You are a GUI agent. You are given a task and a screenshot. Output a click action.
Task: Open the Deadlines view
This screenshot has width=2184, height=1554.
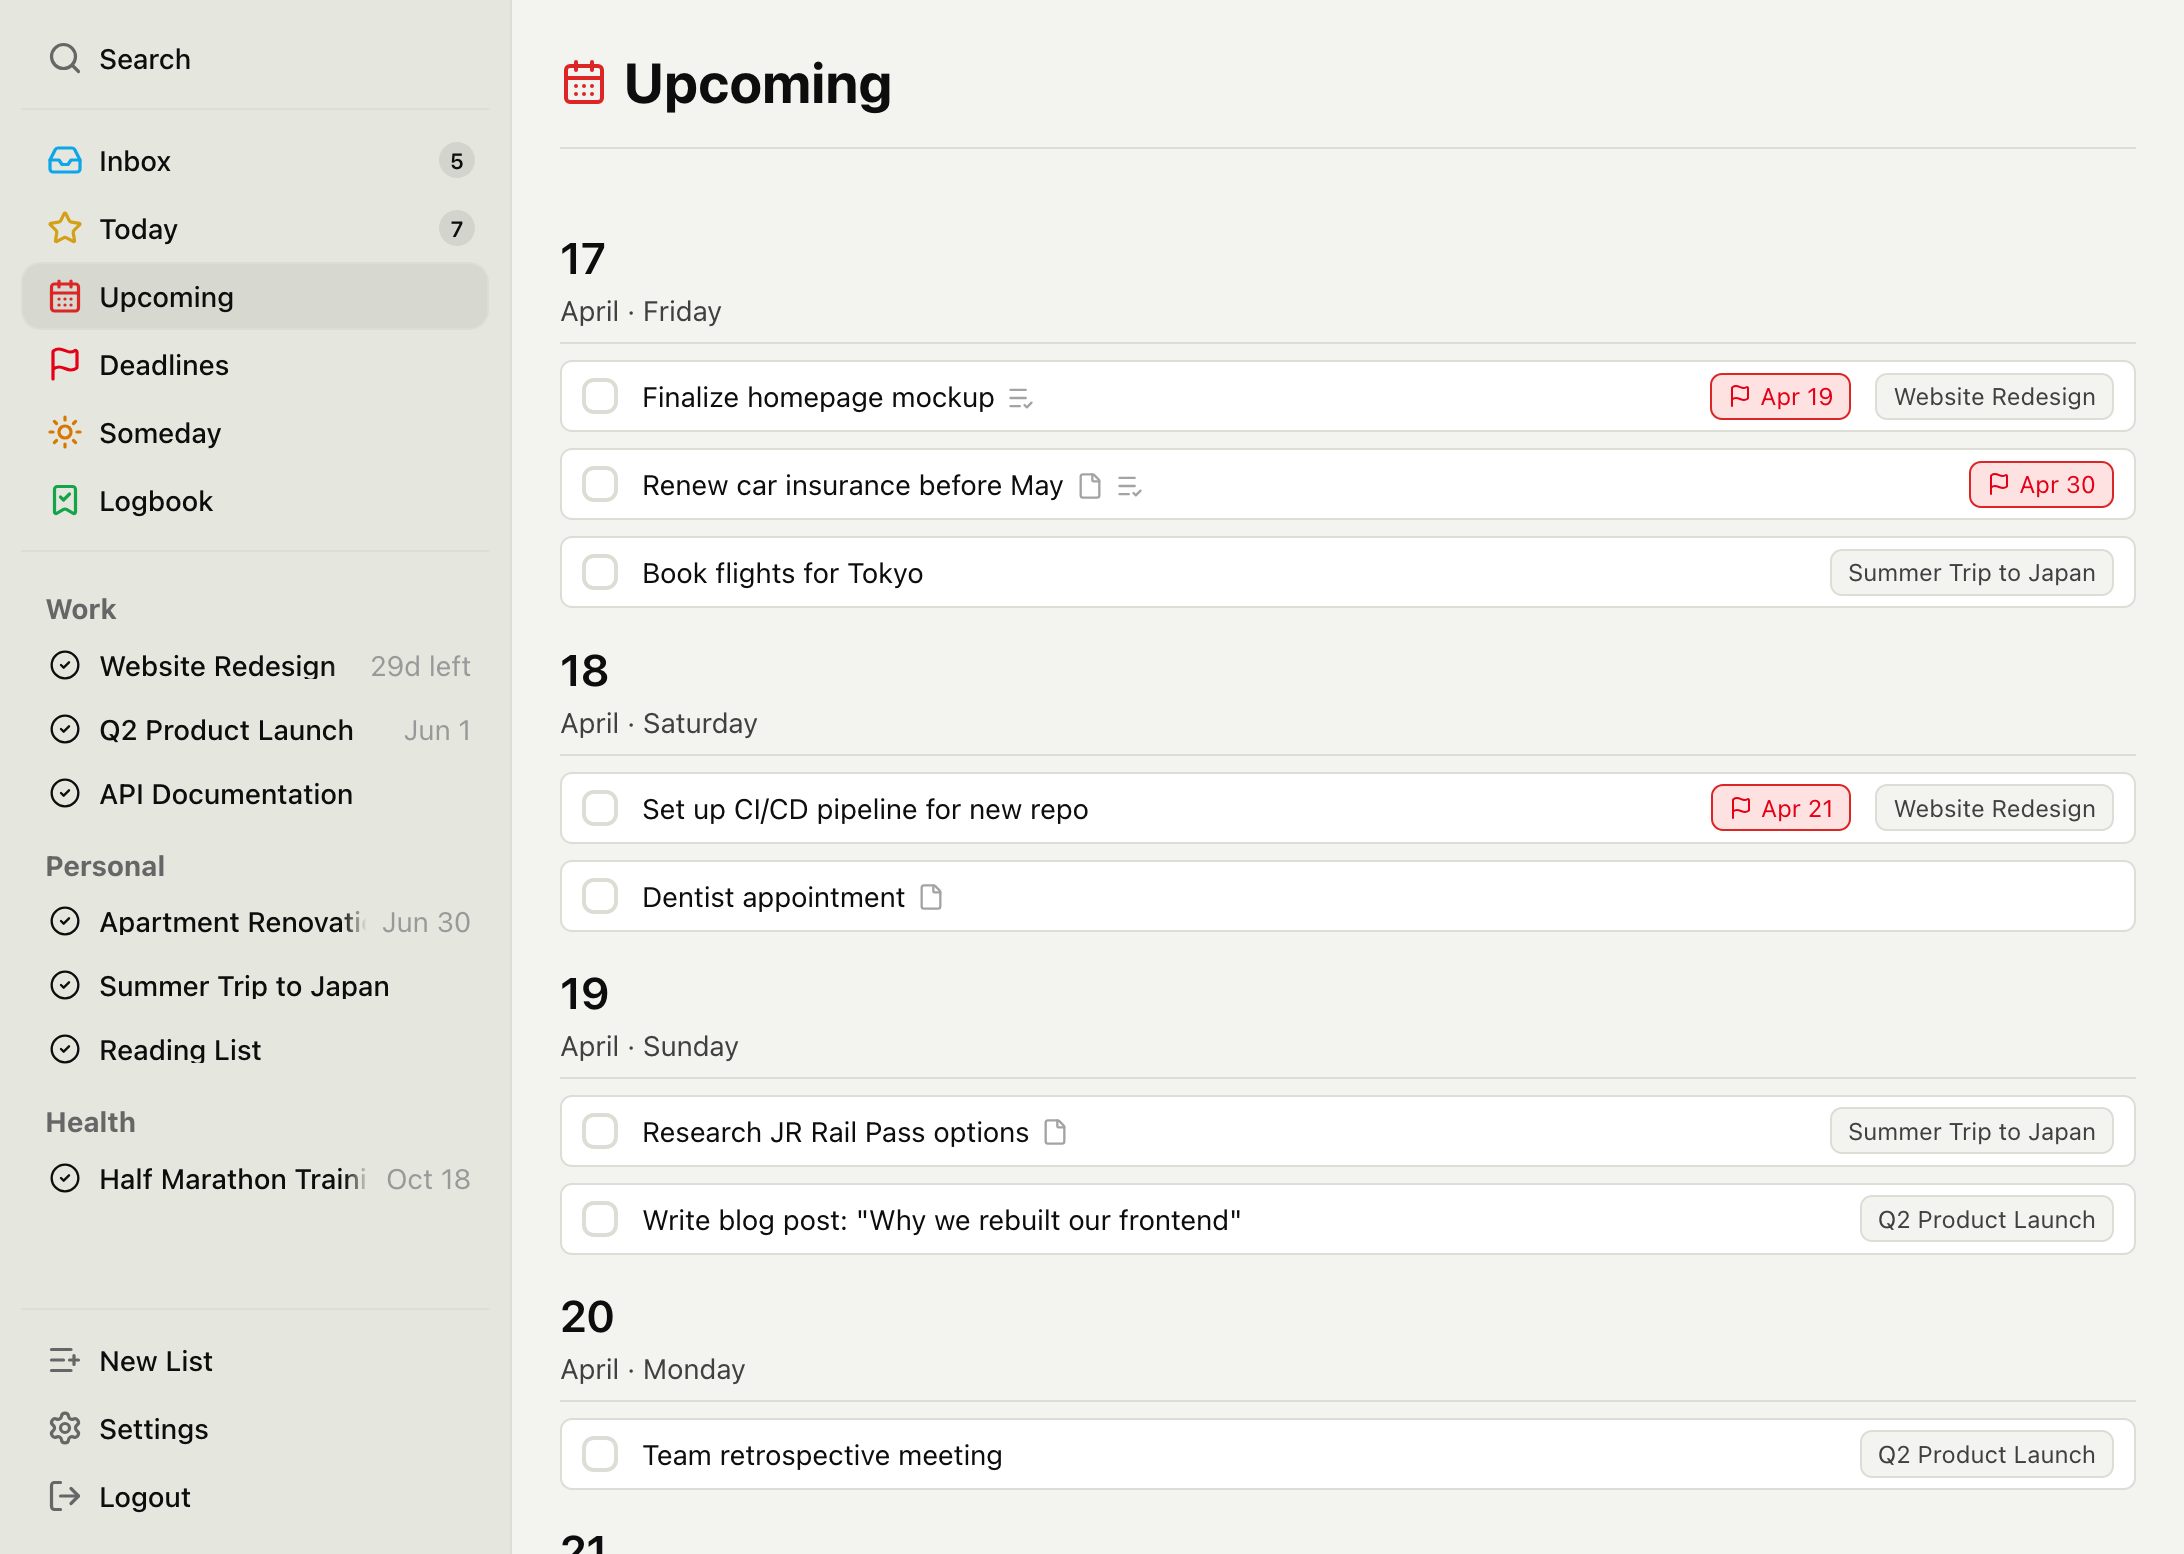255,365
